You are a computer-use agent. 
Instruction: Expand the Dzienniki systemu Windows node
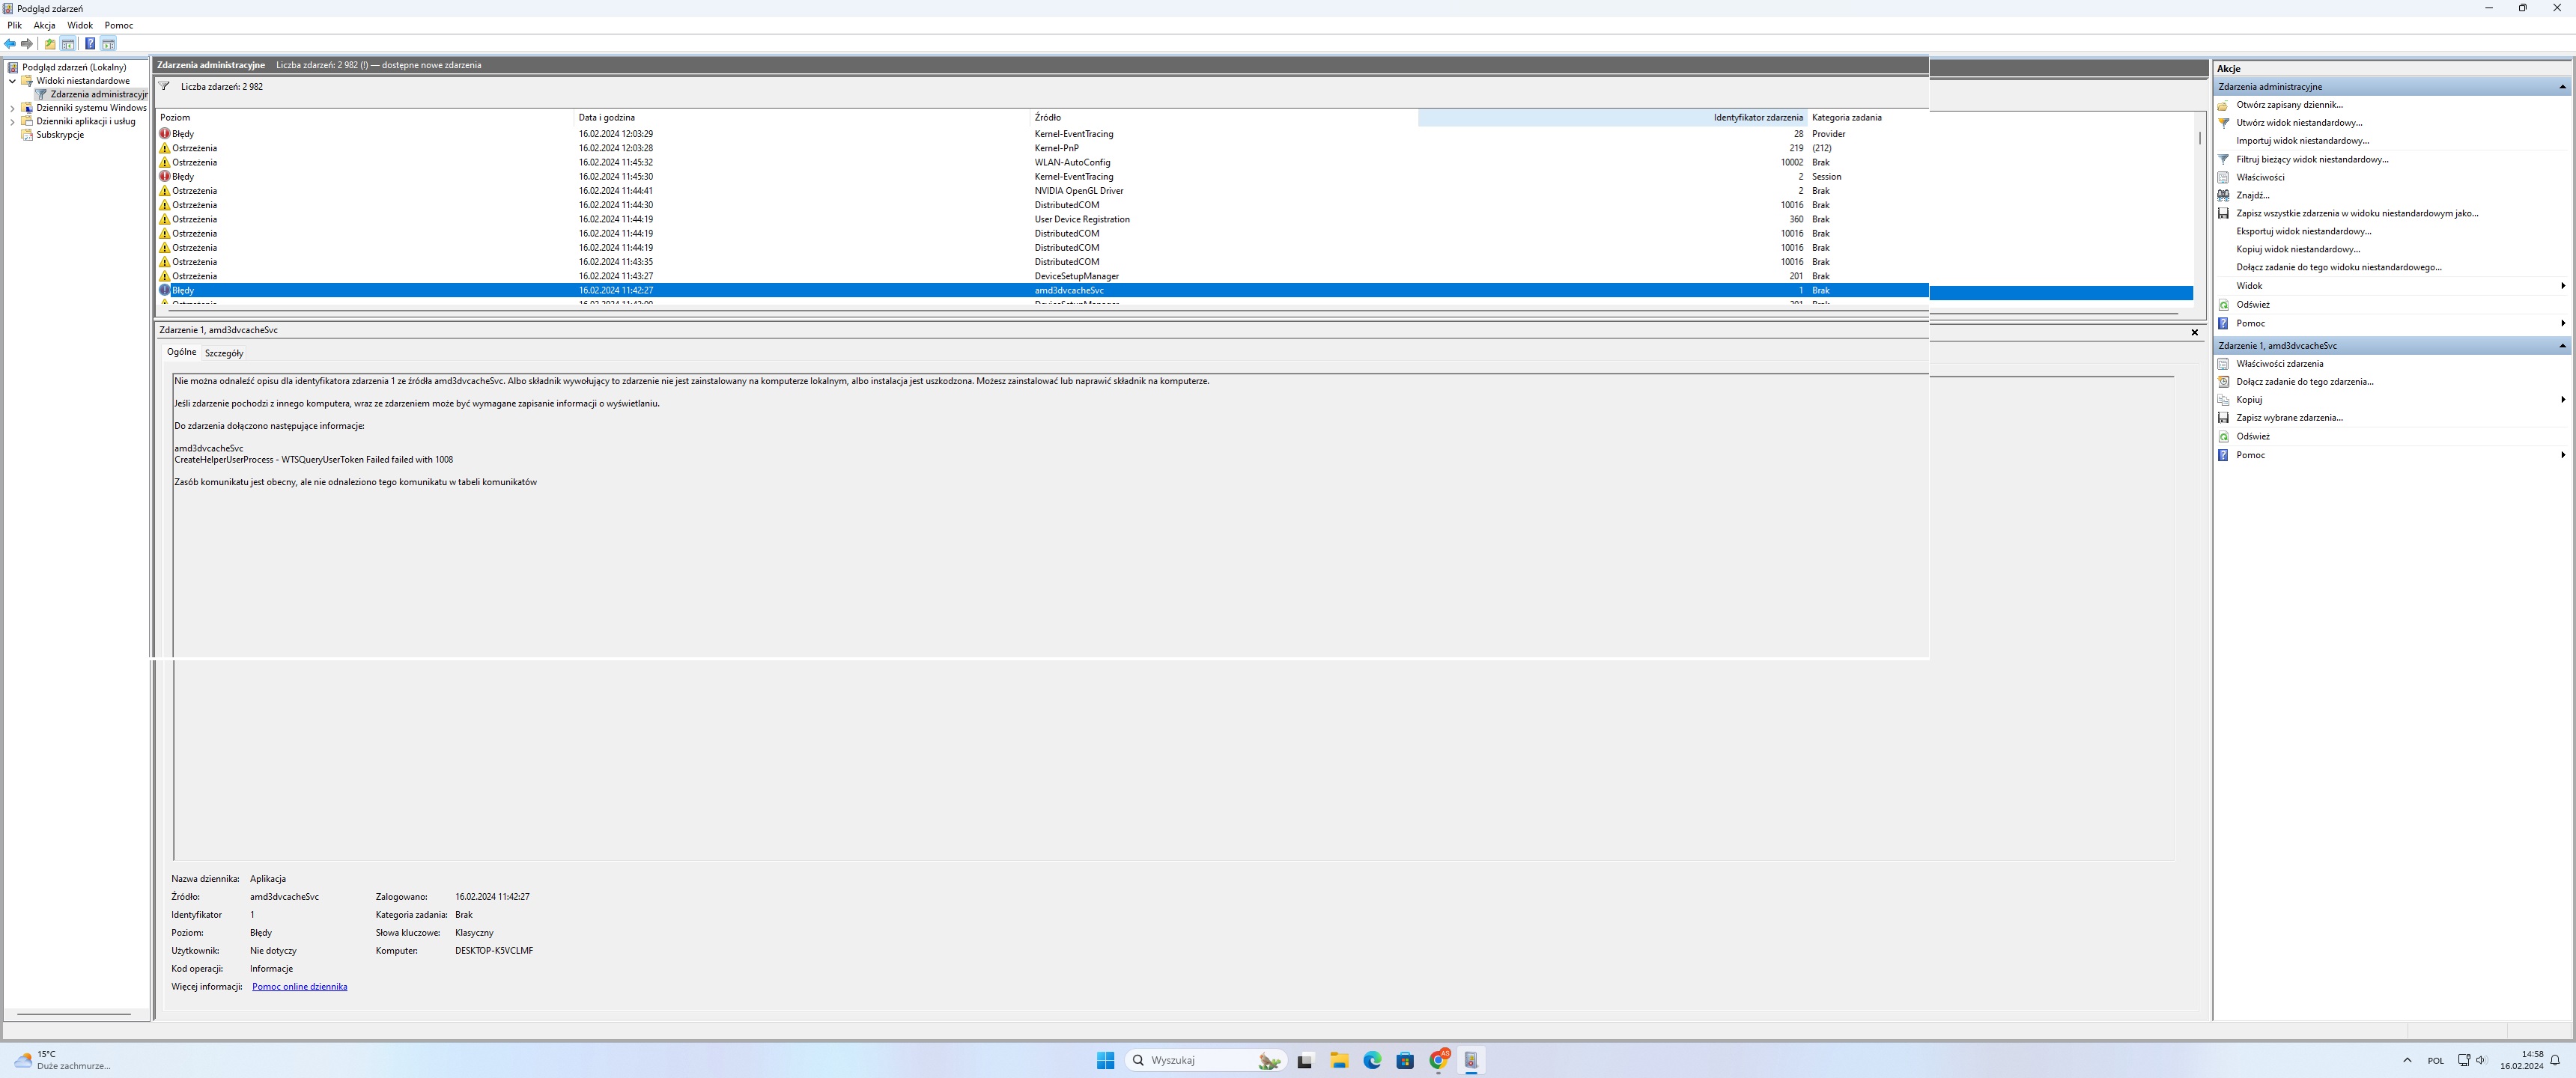(x=13, y=108)
